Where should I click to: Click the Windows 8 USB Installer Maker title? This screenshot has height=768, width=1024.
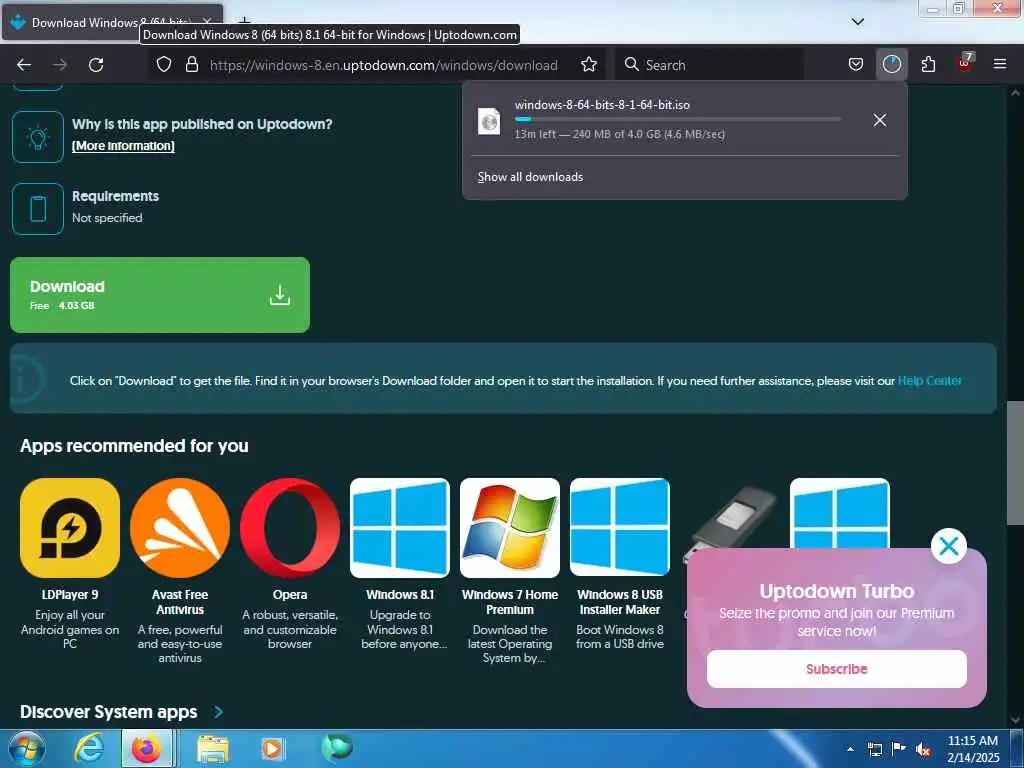click(x=620, y=602)
